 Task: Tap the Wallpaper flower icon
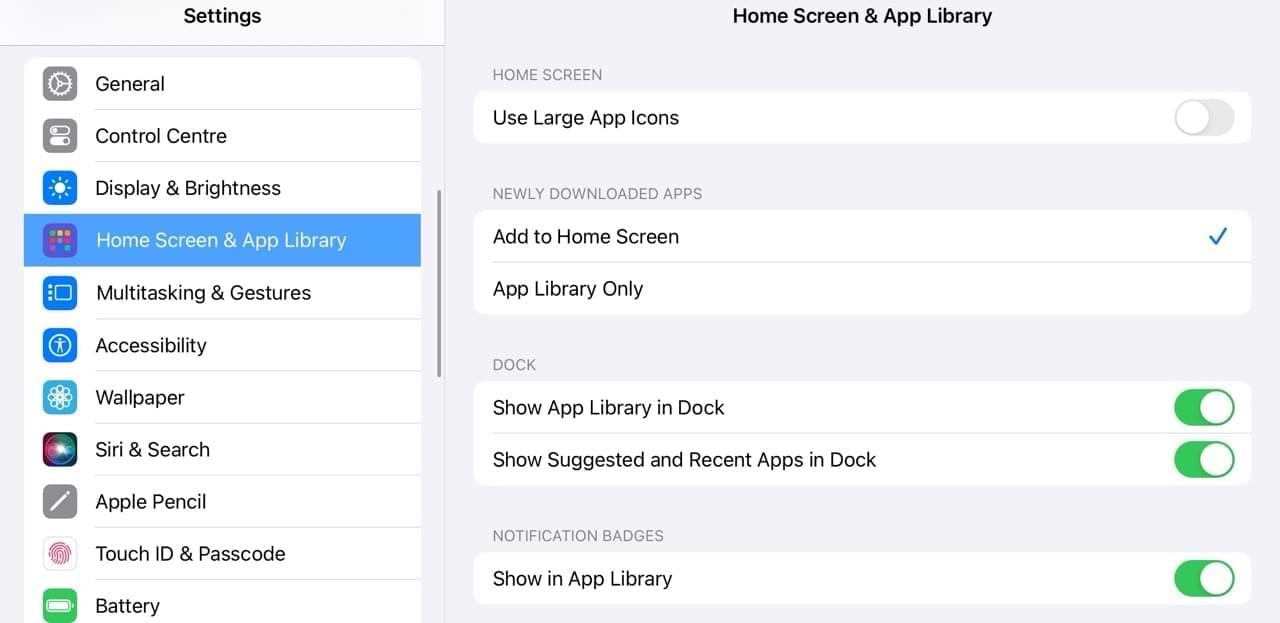coord(60,397)
